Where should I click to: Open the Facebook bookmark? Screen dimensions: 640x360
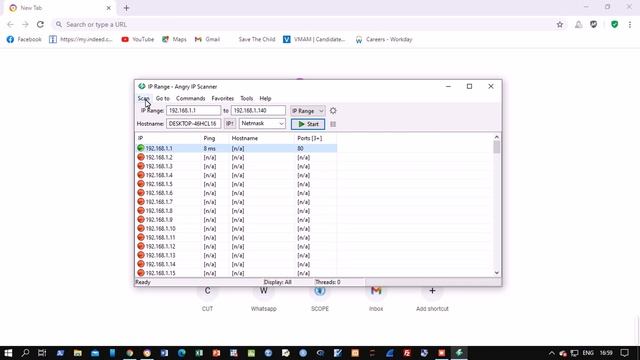tap(24, 39)
